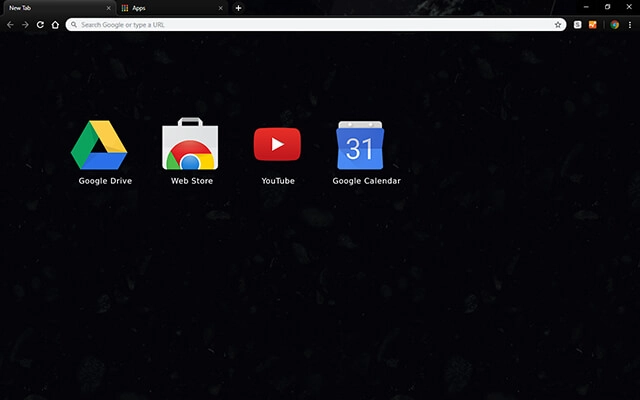Restore down the Chrome window
The image size is (640, 400).
(x=607, y=7)
